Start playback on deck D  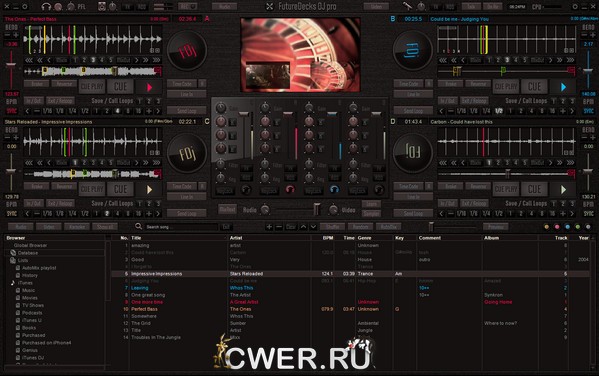pyautogui.click(x=563, y=190)
